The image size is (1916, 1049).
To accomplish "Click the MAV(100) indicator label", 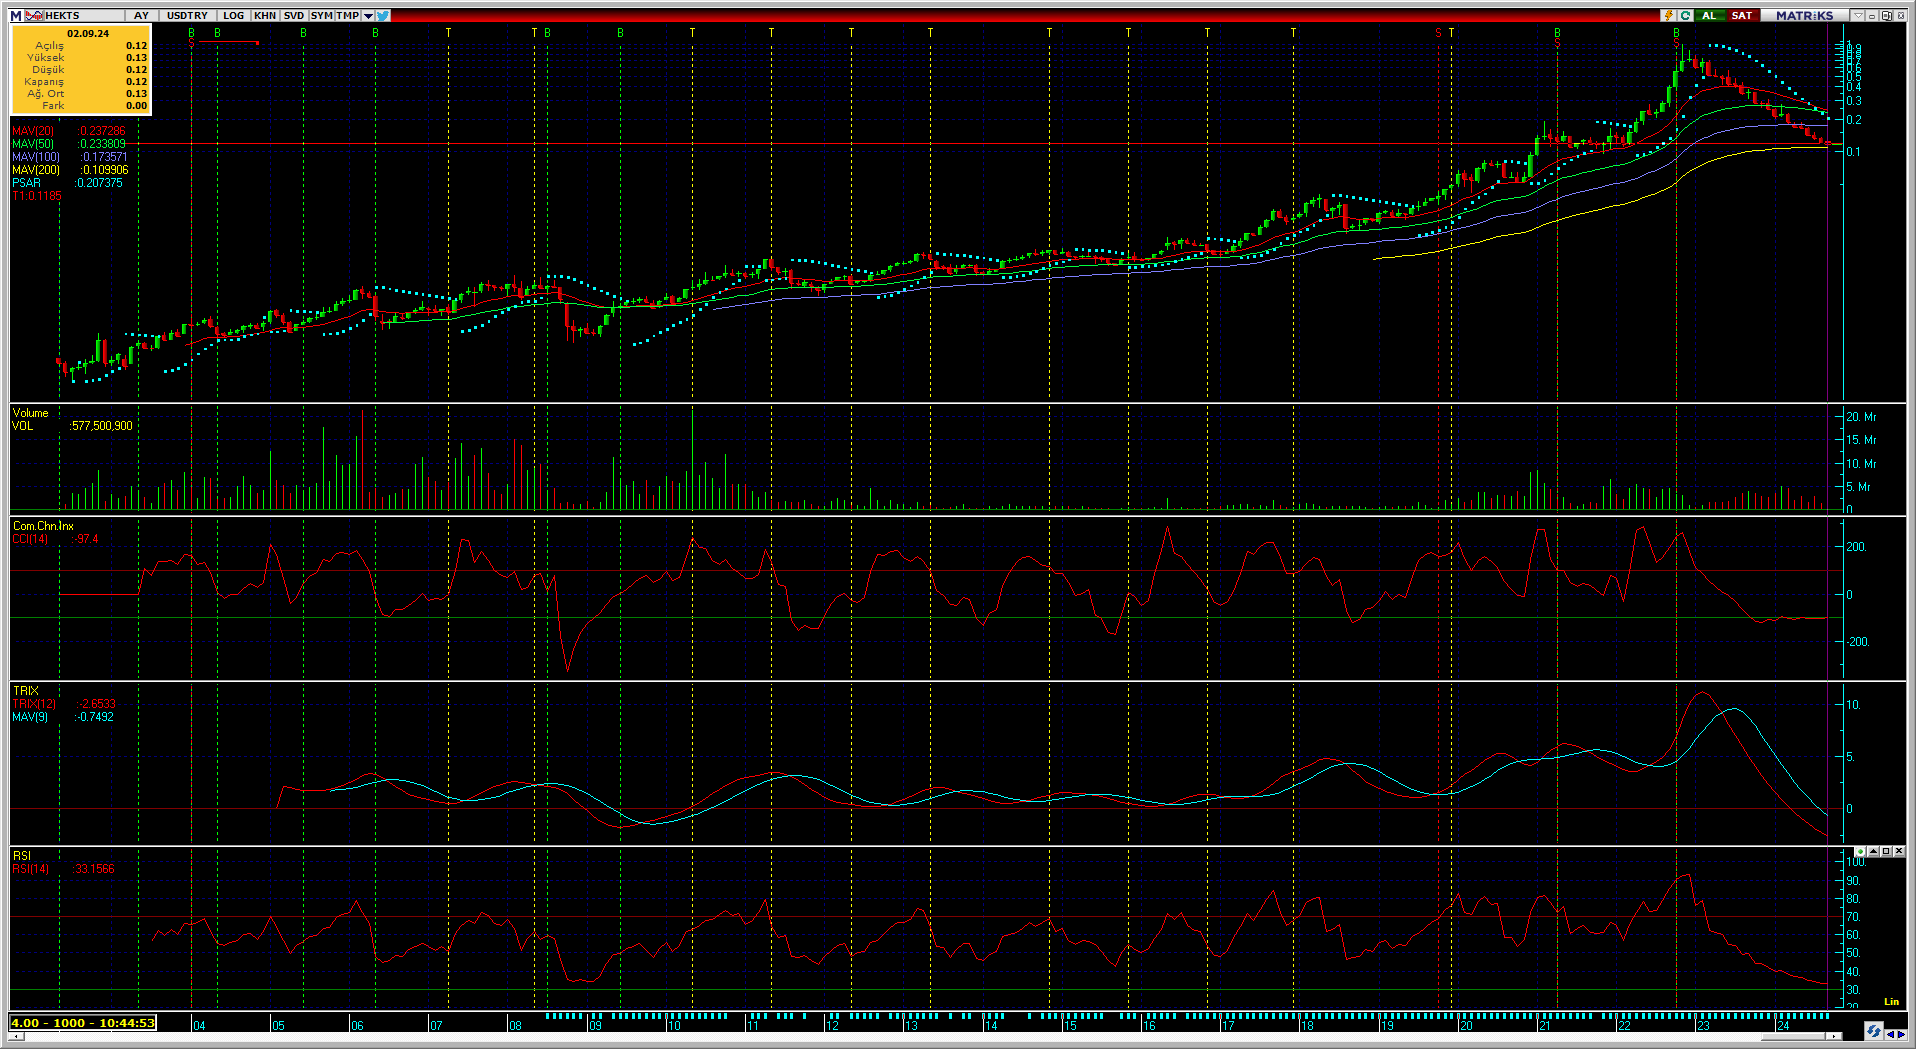I will point(36,157).
